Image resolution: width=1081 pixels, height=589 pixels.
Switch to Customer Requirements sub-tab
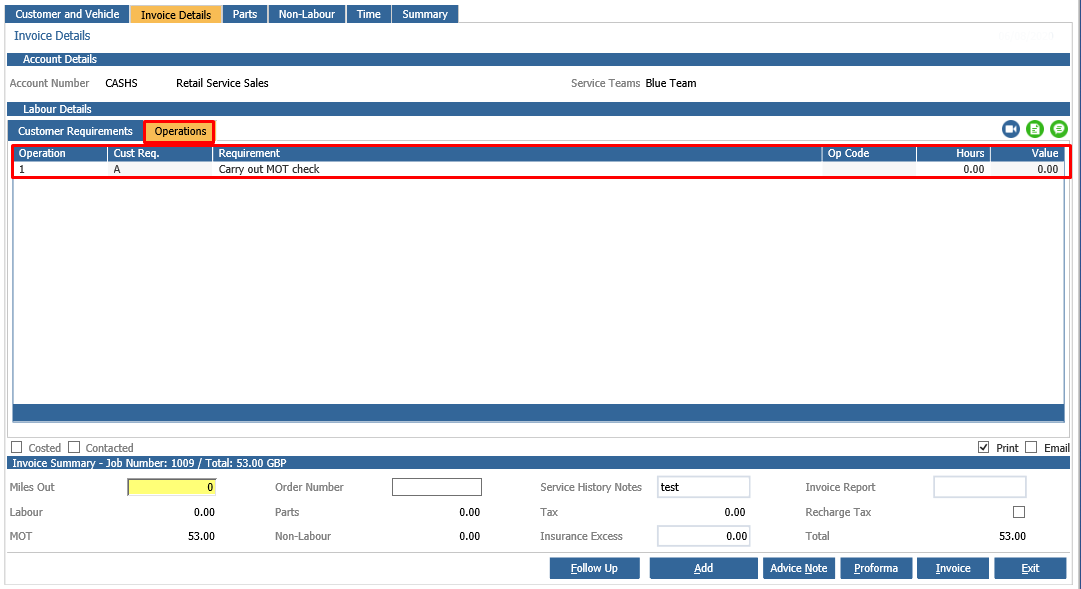(x=75, y=131)
